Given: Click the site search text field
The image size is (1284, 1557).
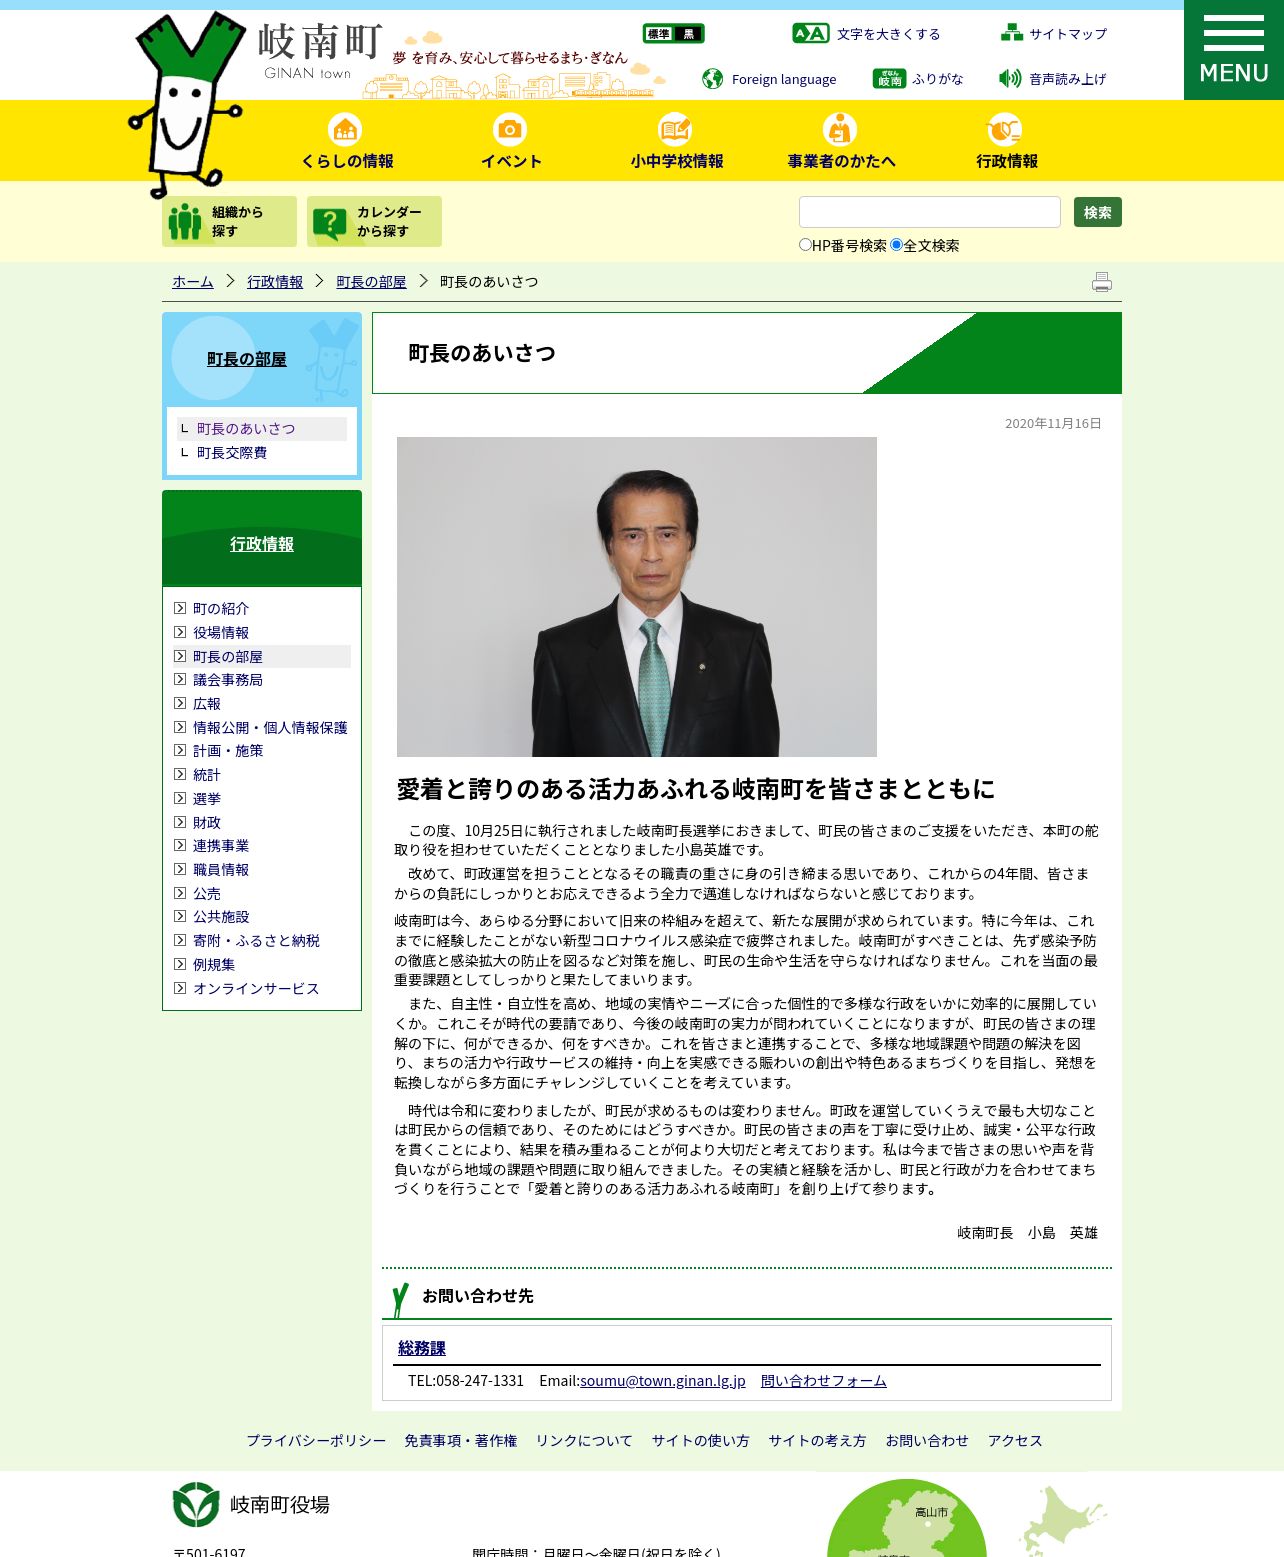Looking at the screenshot, I should point(930,212).
